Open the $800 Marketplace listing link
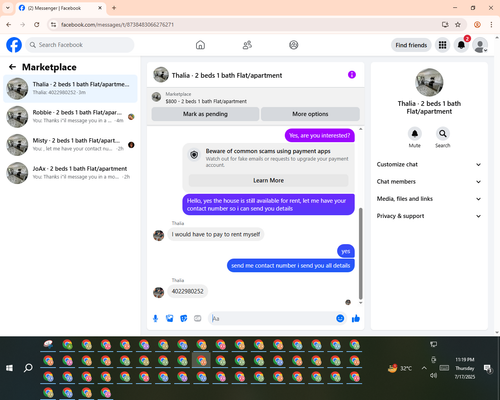The width and height of the screenshot is (500, 400). coord(206,101)
